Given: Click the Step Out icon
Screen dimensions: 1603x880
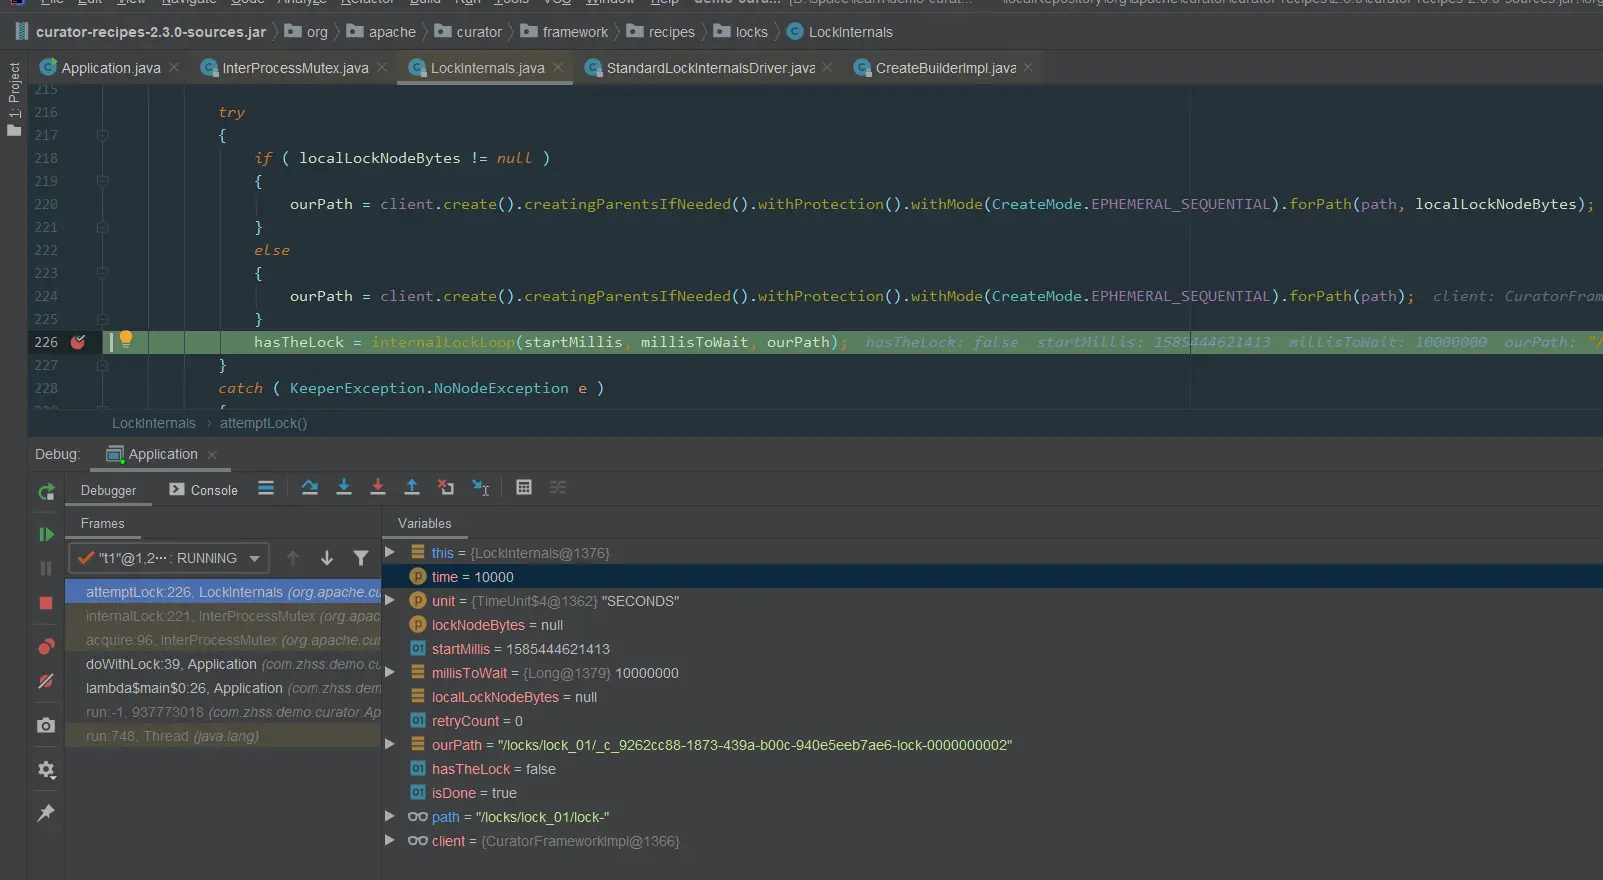Looking at the screenshot, I should (x=412, y=488).
